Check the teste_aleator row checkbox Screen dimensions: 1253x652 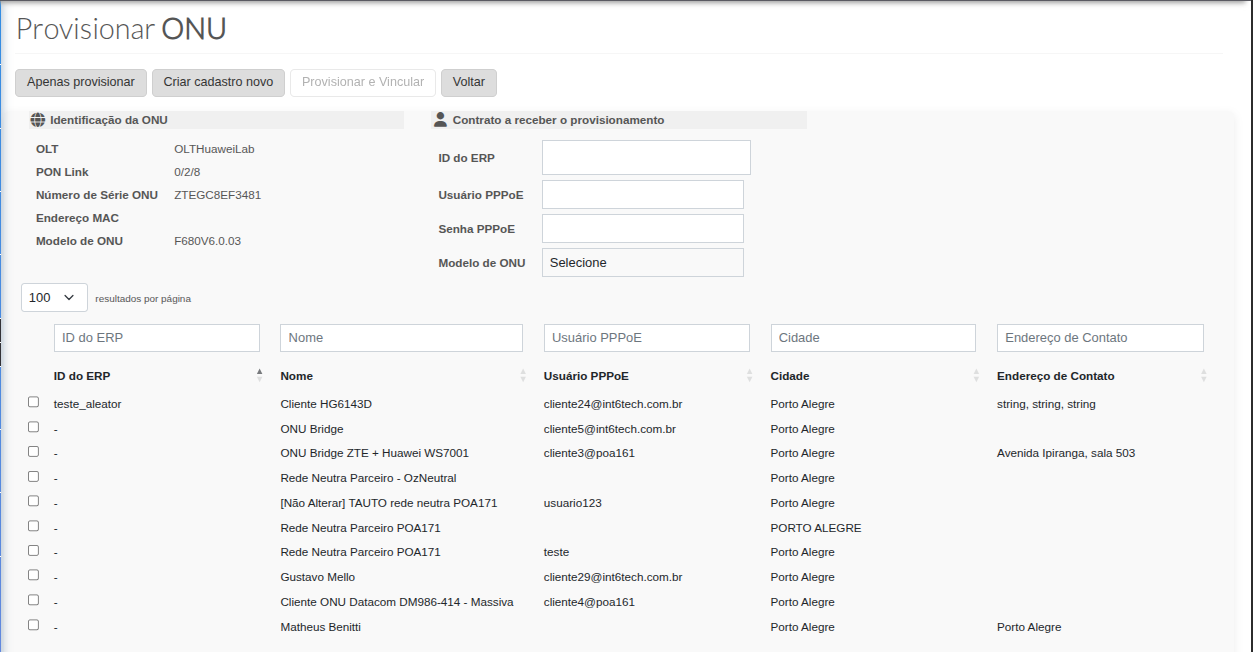34,402
